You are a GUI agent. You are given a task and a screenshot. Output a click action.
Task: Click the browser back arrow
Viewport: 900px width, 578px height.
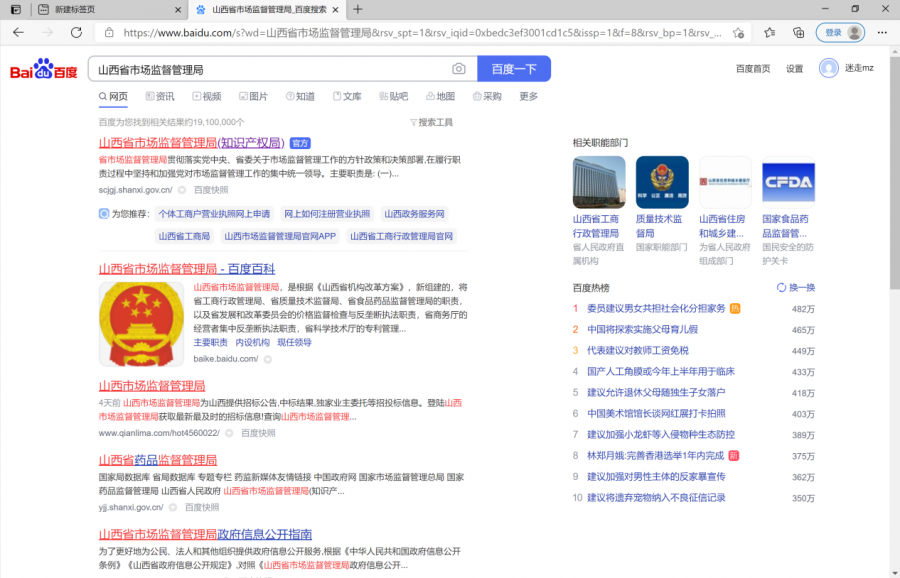[x=18, y=33]
